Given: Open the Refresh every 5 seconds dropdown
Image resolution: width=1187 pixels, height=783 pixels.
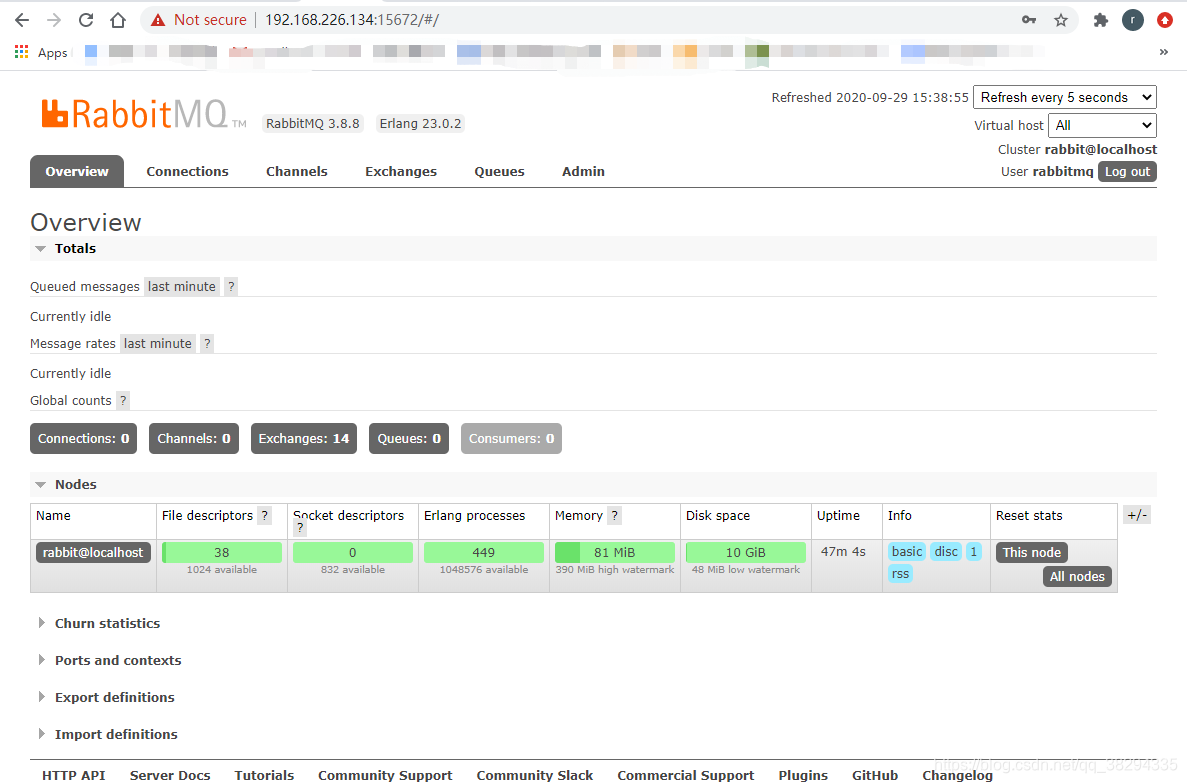Looking at the screenshot, I should tap(1064, 97).
